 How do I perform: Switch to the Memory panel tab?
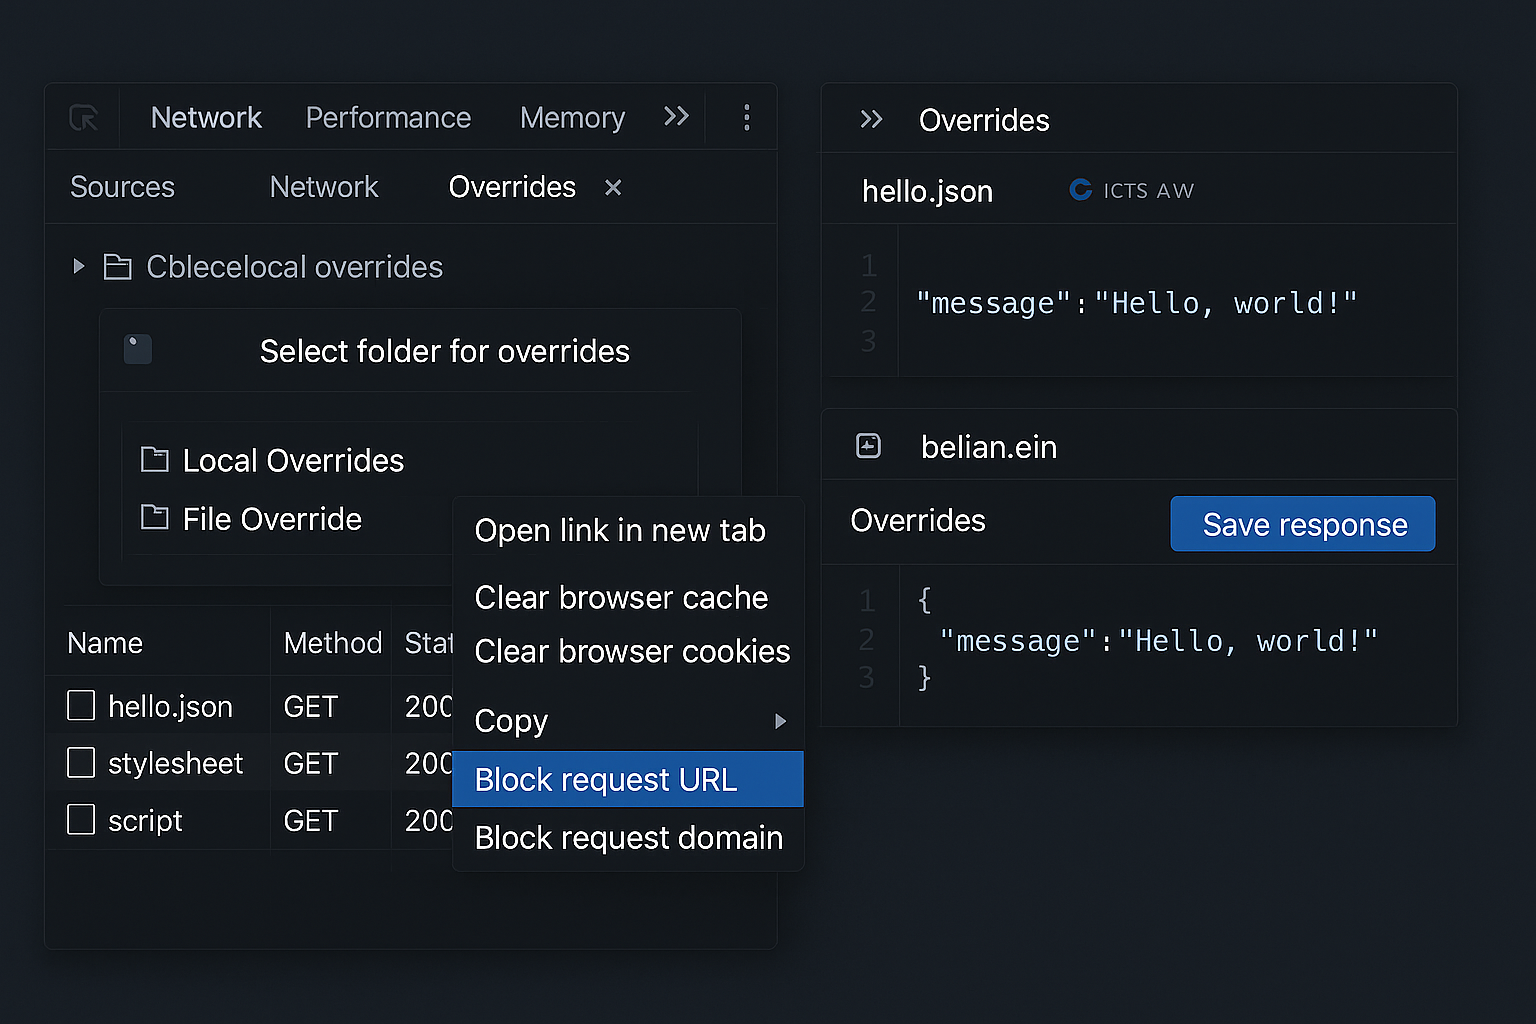(571, 117)
